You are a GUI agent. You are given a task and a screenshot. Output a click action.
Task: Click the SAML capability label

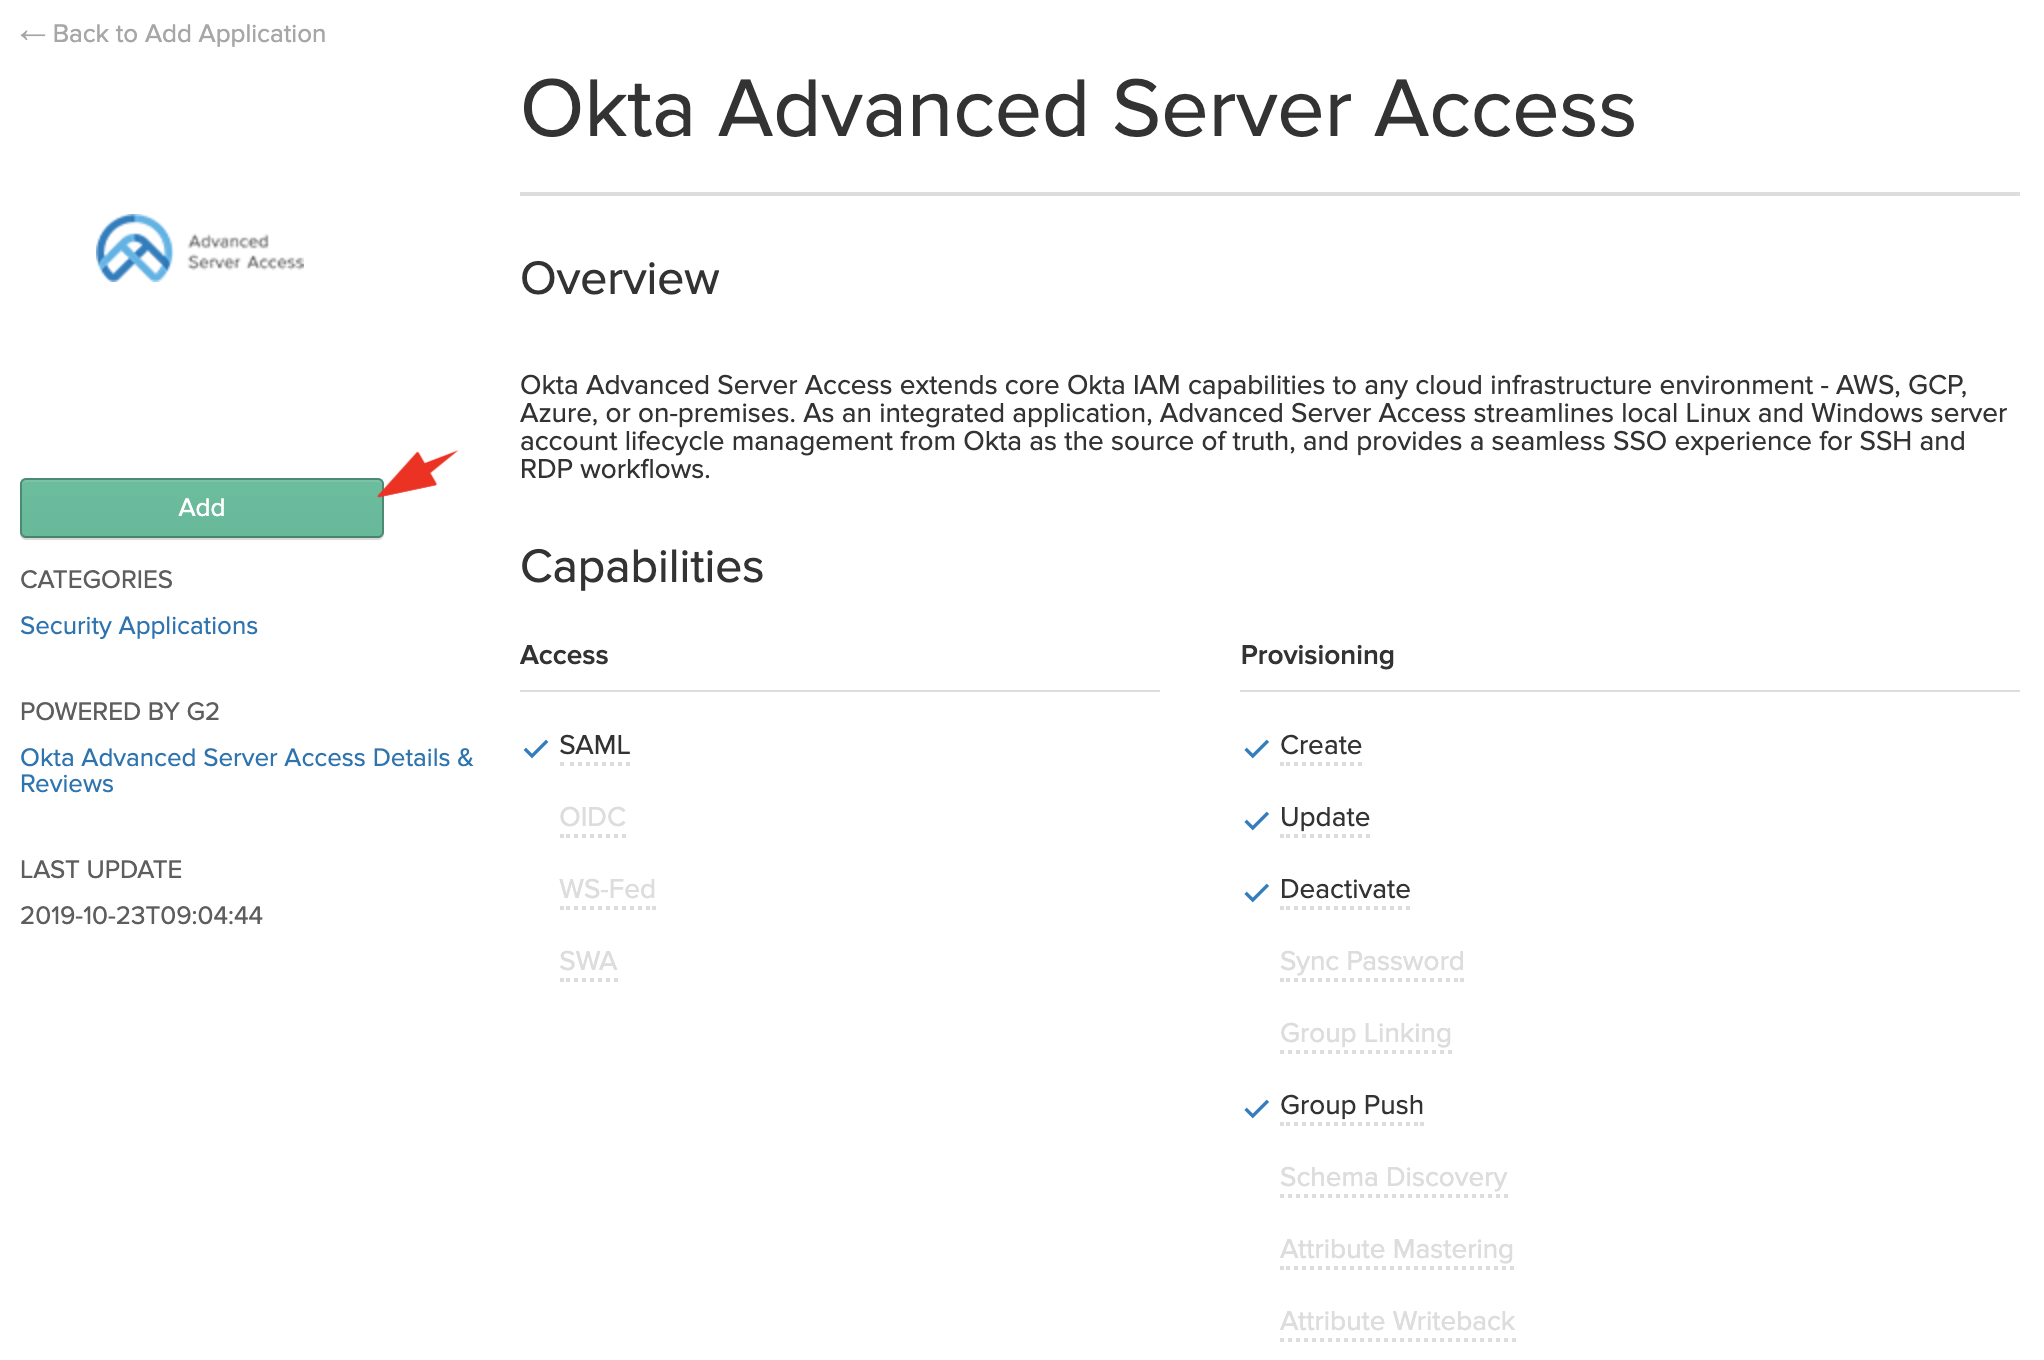(x=594, y=746)
